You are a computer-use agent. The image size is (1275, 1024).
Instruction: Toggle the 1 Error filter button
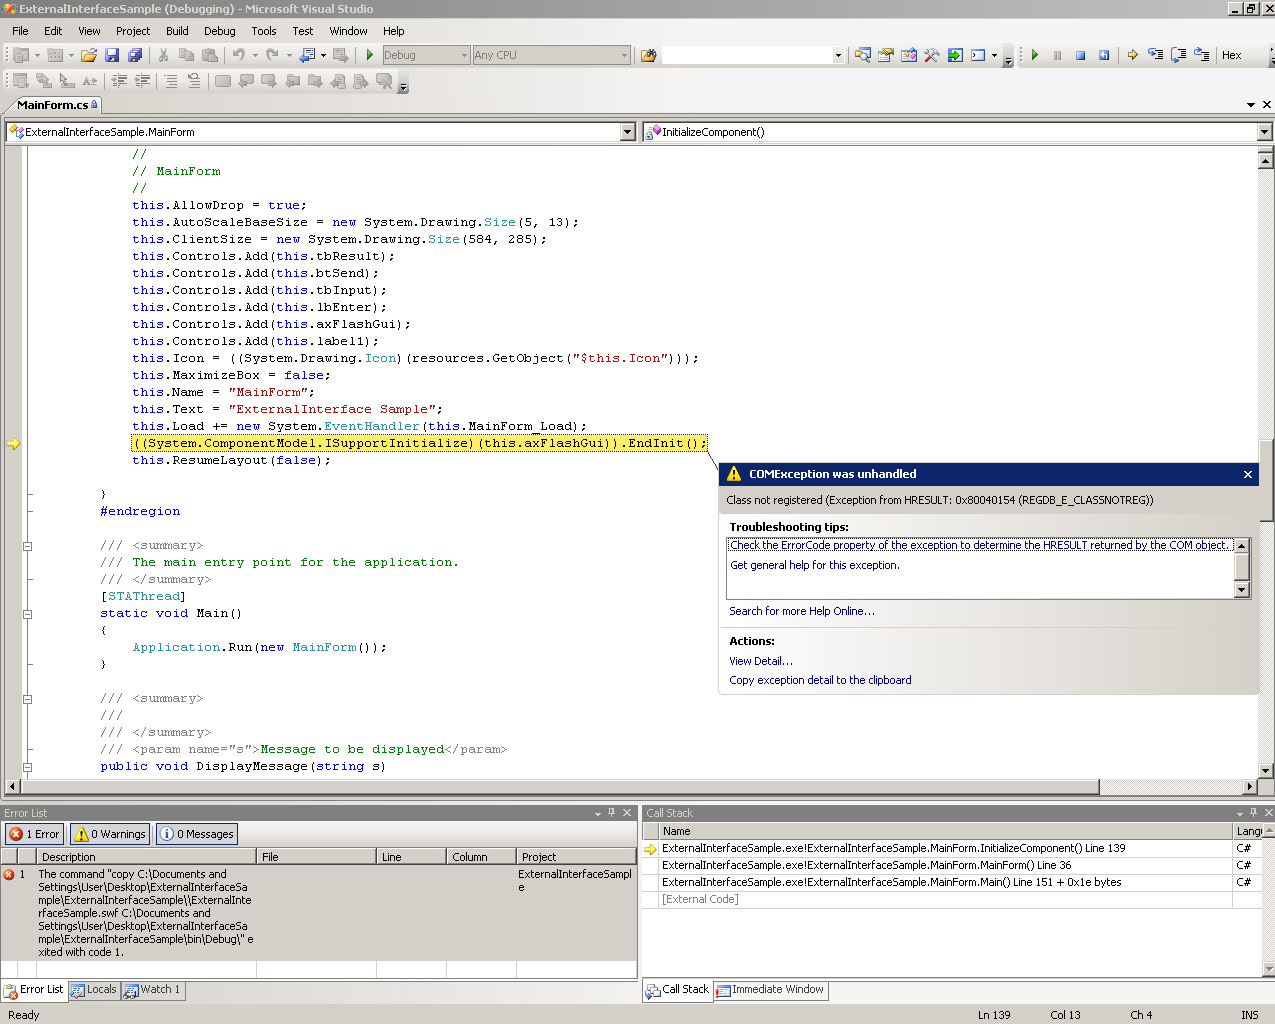pyautogui.click(x=35, y=834)
